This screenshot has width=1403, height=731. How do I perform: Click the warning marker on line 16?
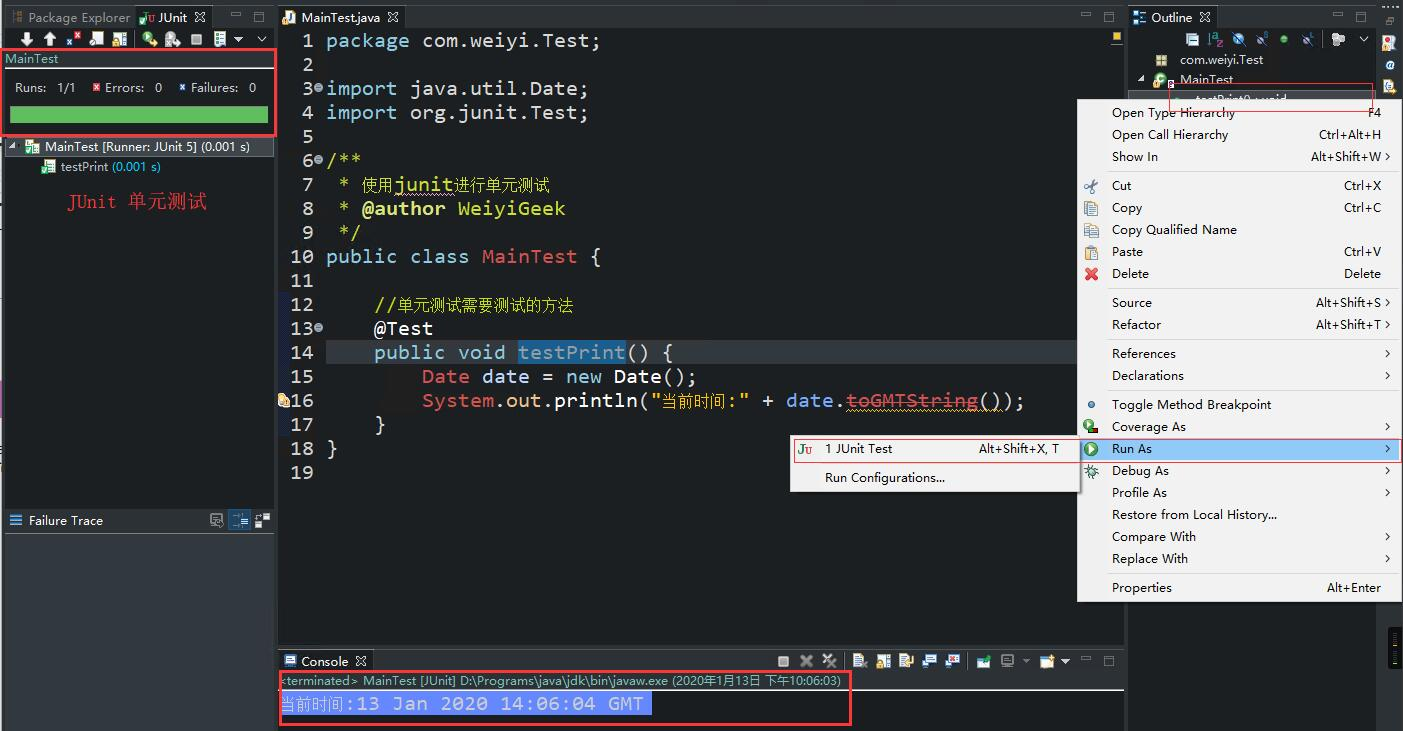tap(284, 400)
